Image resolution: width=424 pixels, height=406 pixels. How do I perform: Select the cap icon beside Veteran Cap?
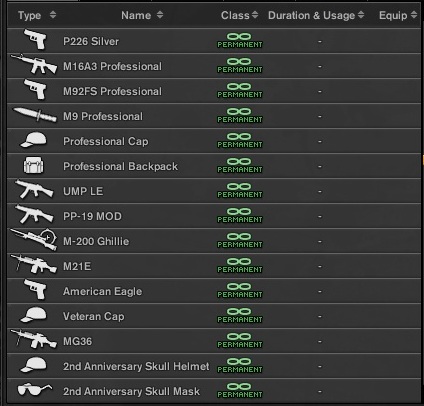coord(33,315)
